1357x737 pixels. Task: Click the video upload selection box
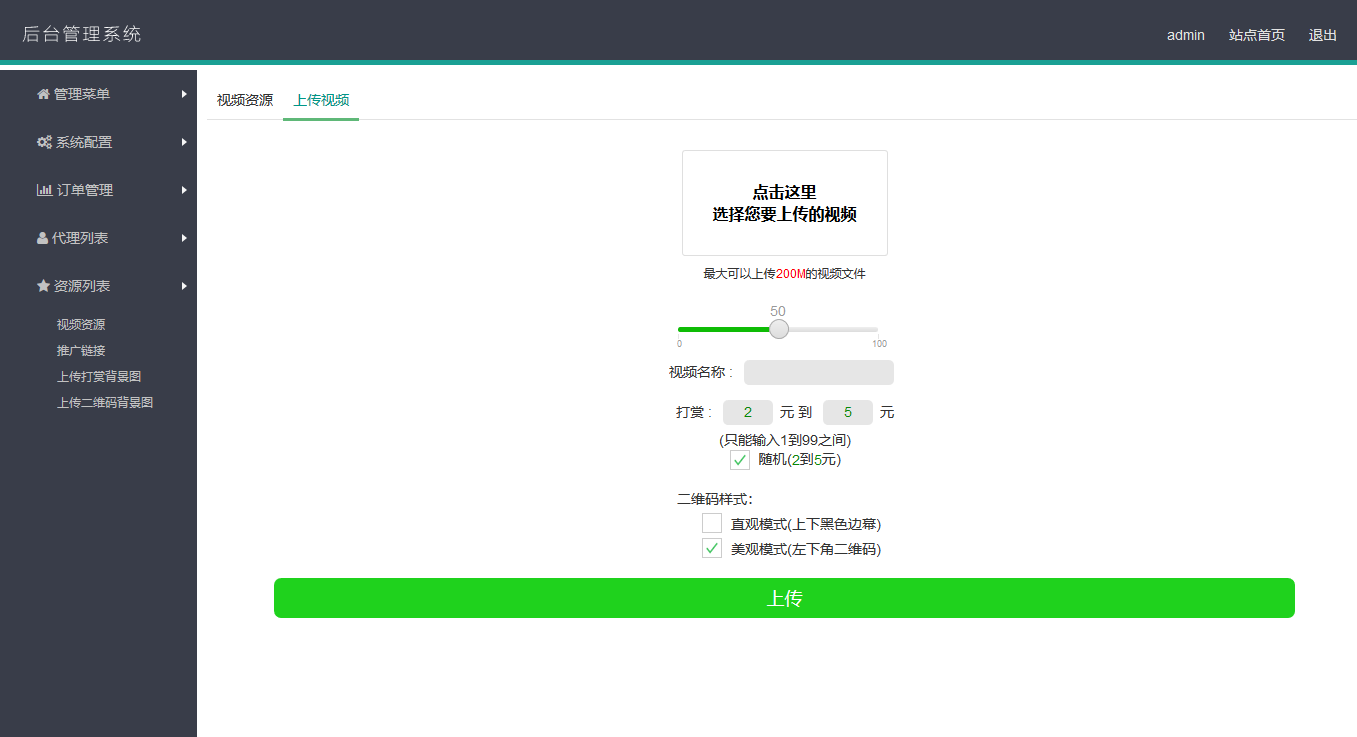784,203
